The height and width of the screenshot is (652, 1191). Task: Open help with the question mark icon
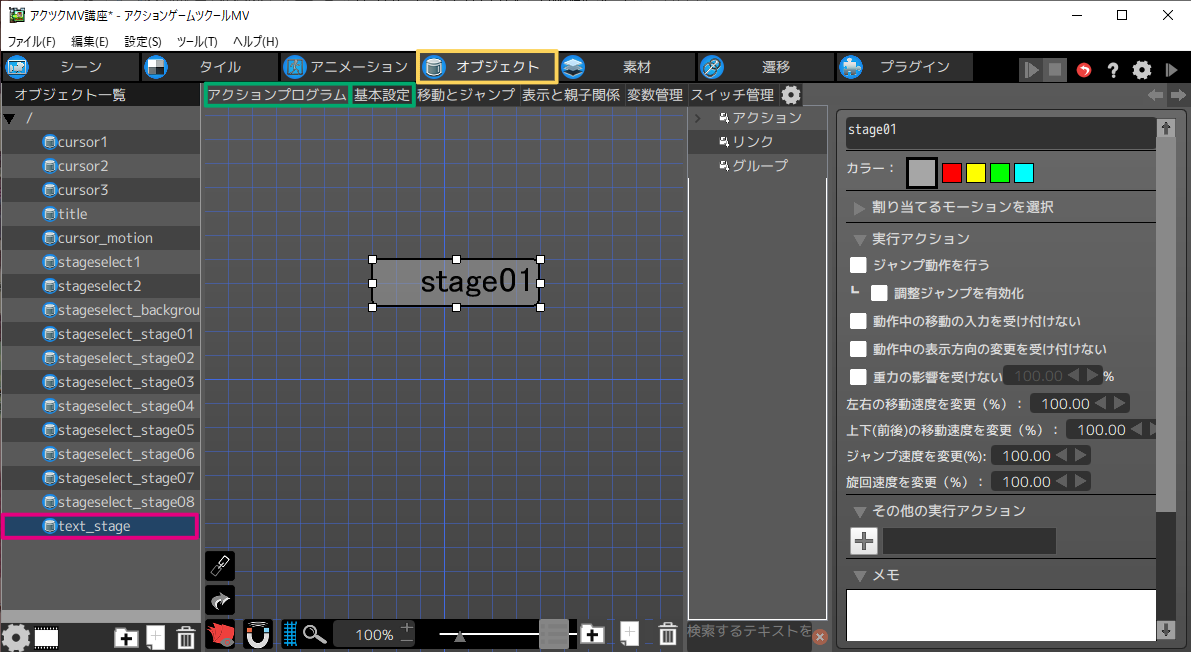tap(1112, 70)
